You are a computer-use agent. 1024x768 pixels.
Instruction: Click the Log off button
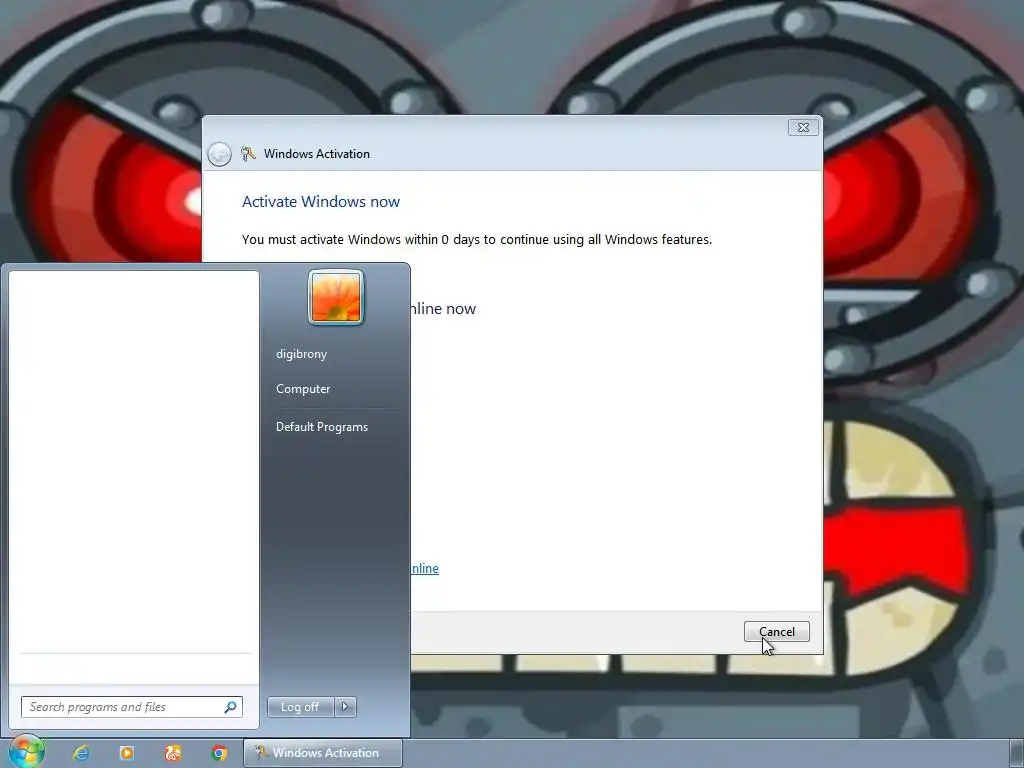300,707
